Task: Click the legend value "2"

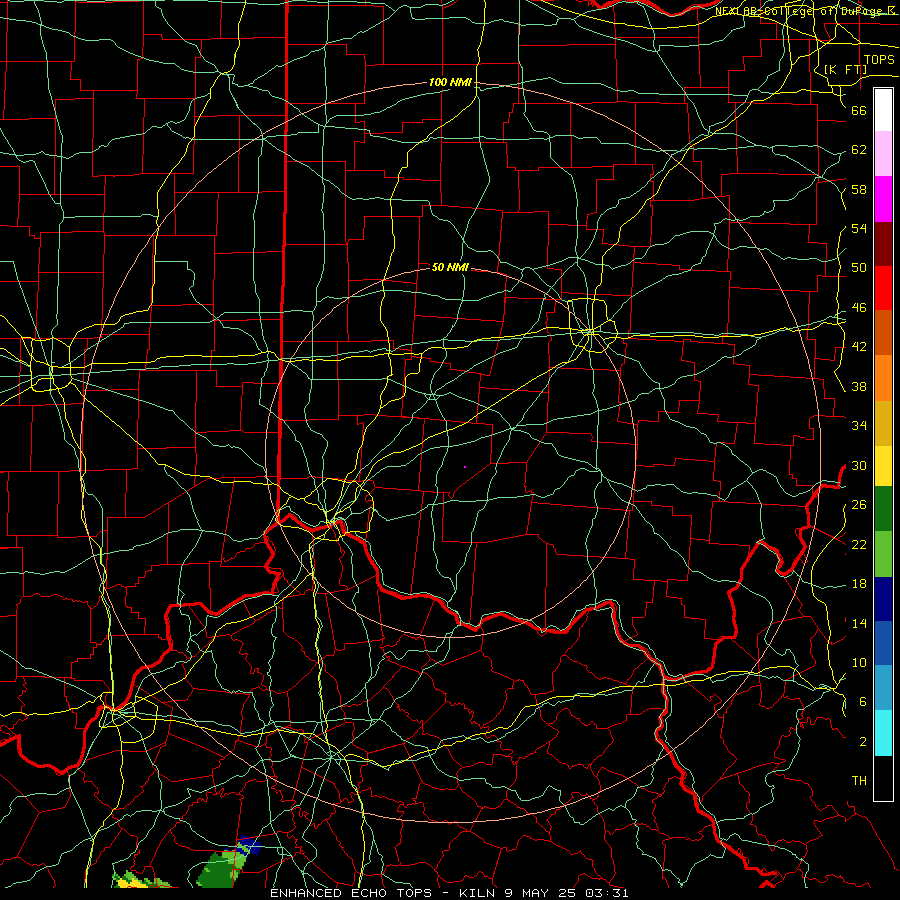Action: pyautogui.click(x=863, y=742)
